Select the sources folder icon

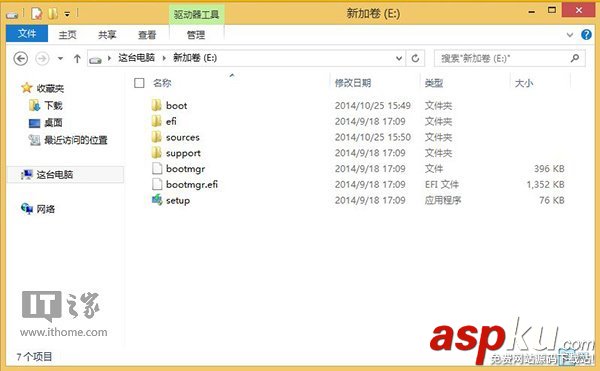pyautogui.click(x=157, y=137)
